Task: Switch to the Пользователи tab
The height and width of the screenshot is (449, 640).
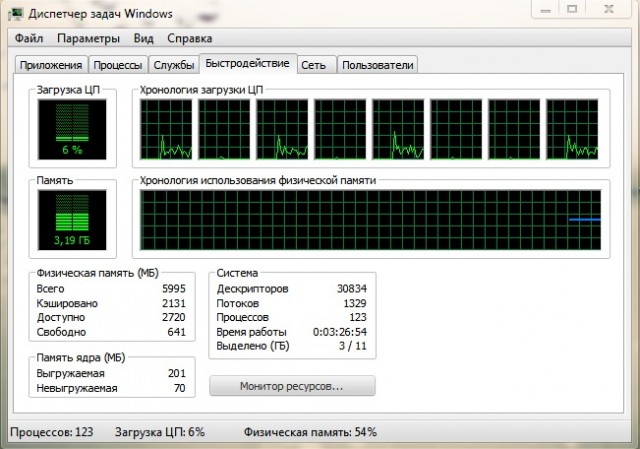Action: tap(378, 65)
